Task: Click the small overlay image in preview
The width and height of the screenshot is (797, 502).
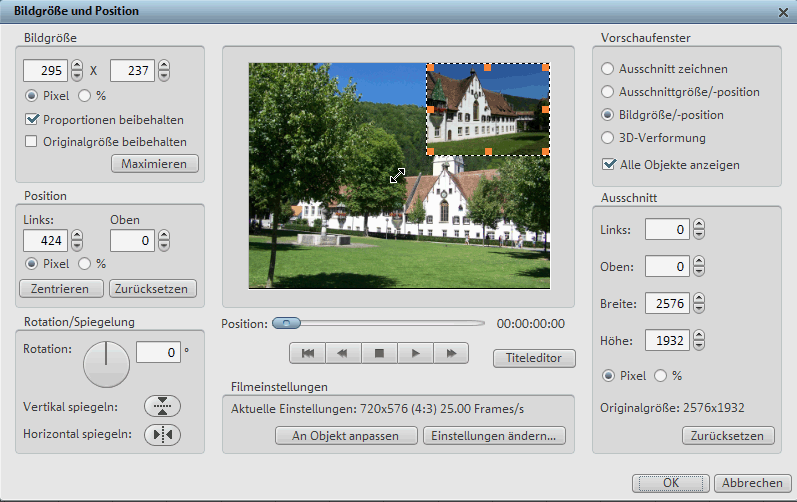Action: pyautogui.click(x=488, y=109)
